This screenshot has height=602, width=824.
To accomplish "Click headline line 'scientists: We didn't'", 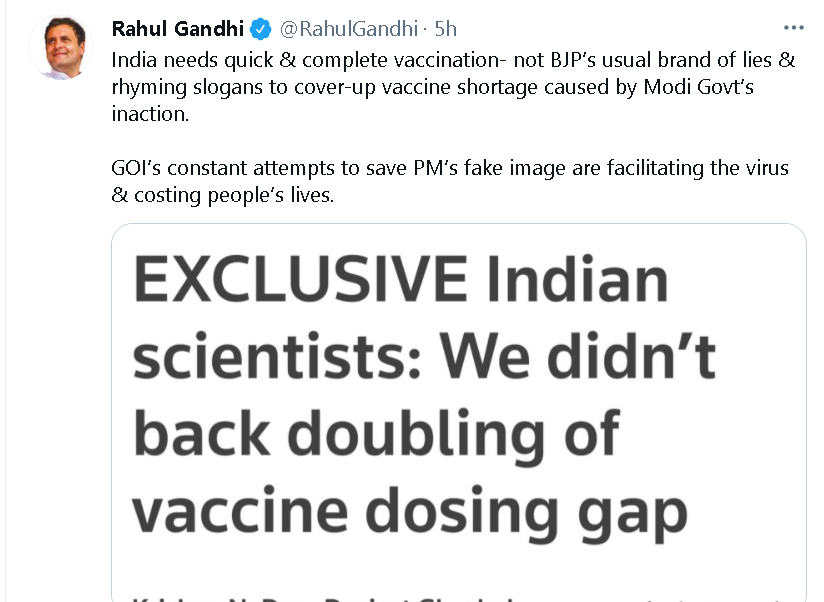I will 424,357.
